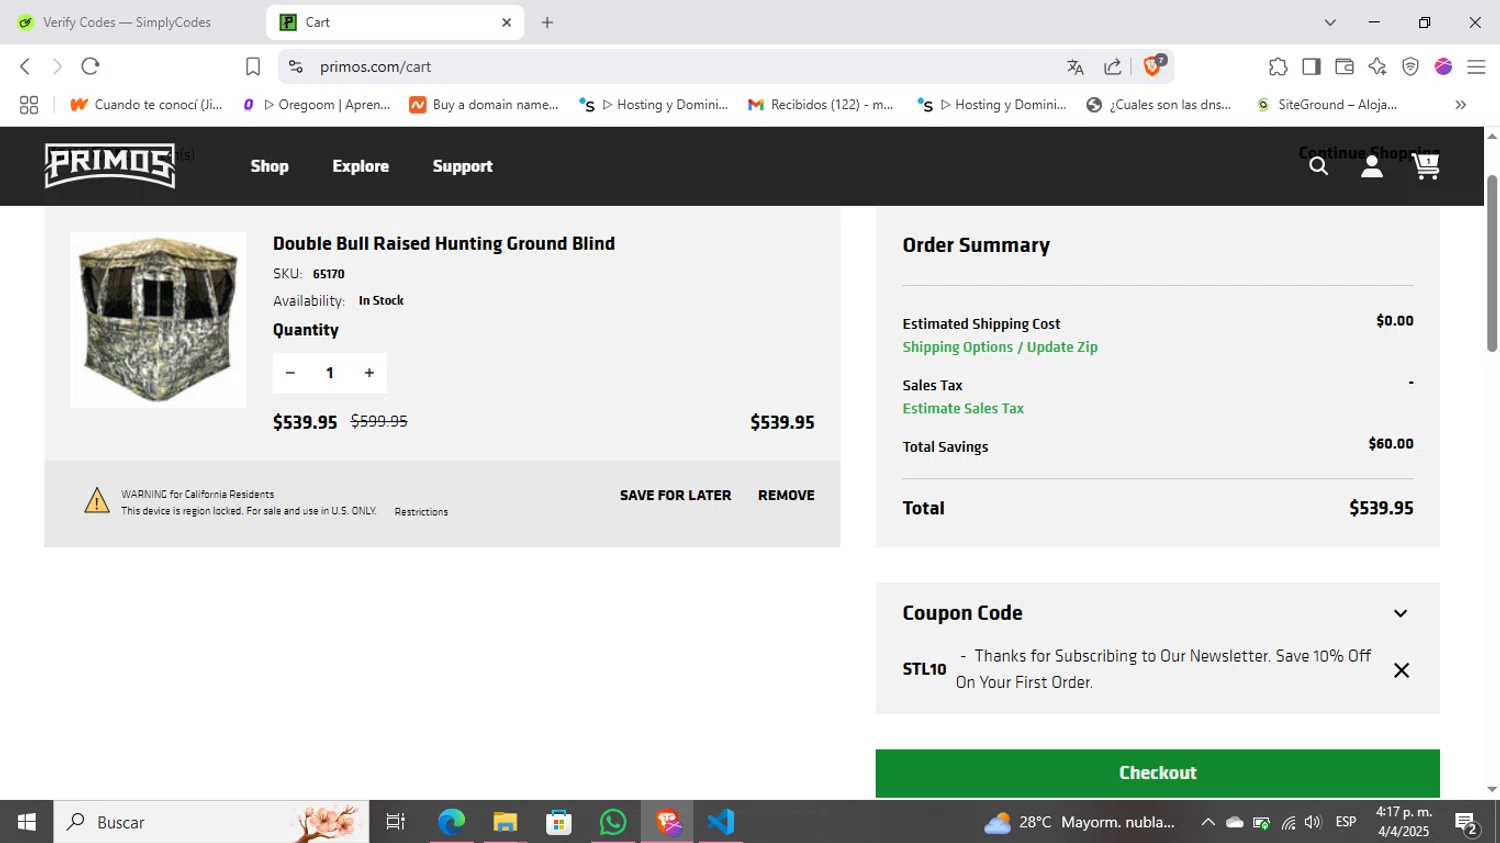Toggle the browser sidebar panel
This screenshot has height=843, width=1500.
coord(1311,67)
